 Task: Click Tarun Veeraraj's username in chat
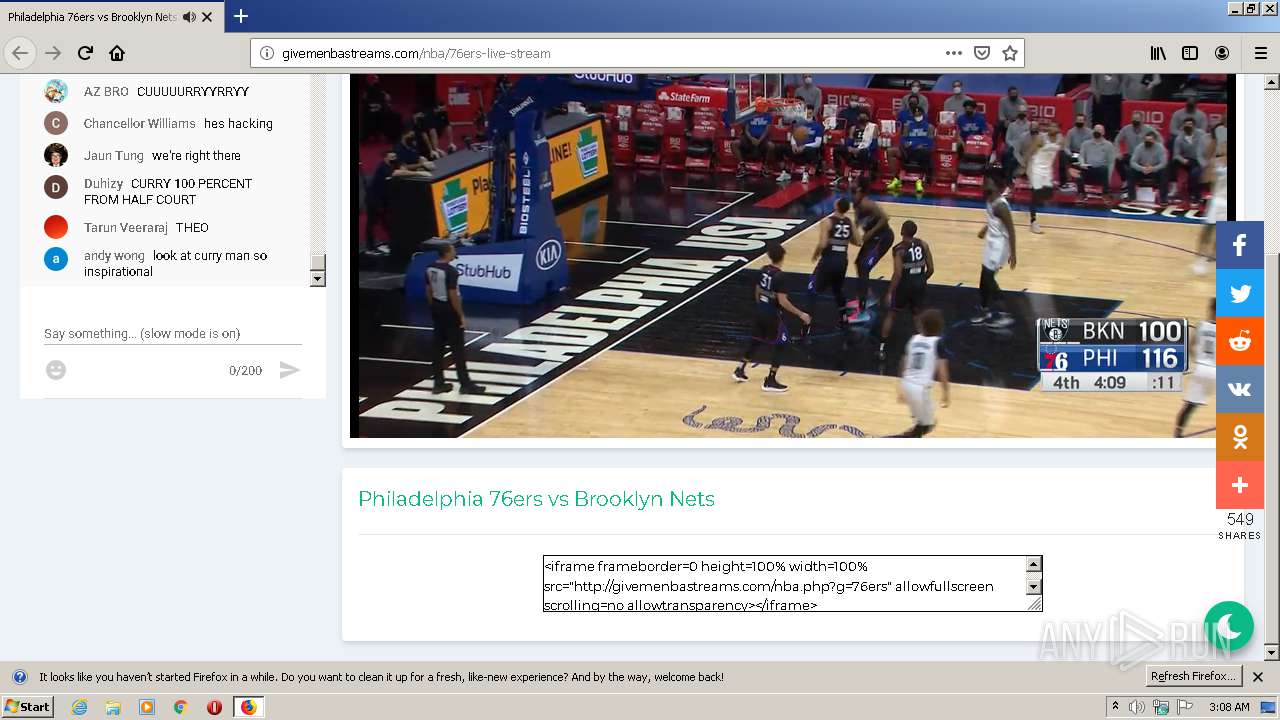[x=126, y=227]
